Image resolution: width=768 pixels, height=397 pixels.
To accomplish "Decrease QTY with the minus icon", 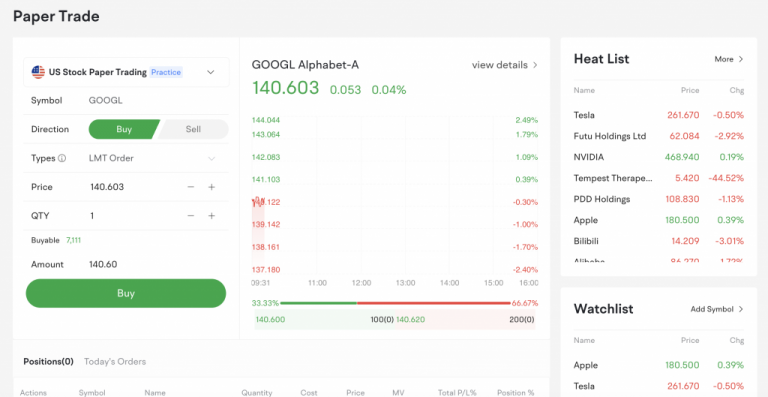I will tap(191, 216).
